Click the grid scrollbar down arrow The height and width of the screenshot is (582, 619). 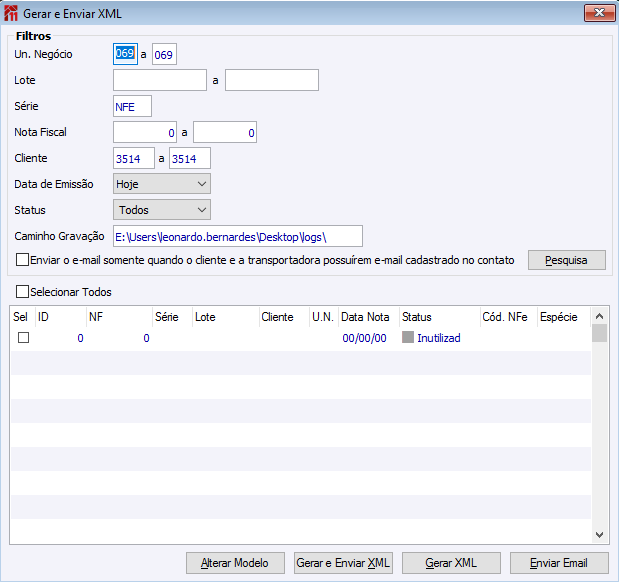pos(599,535)
